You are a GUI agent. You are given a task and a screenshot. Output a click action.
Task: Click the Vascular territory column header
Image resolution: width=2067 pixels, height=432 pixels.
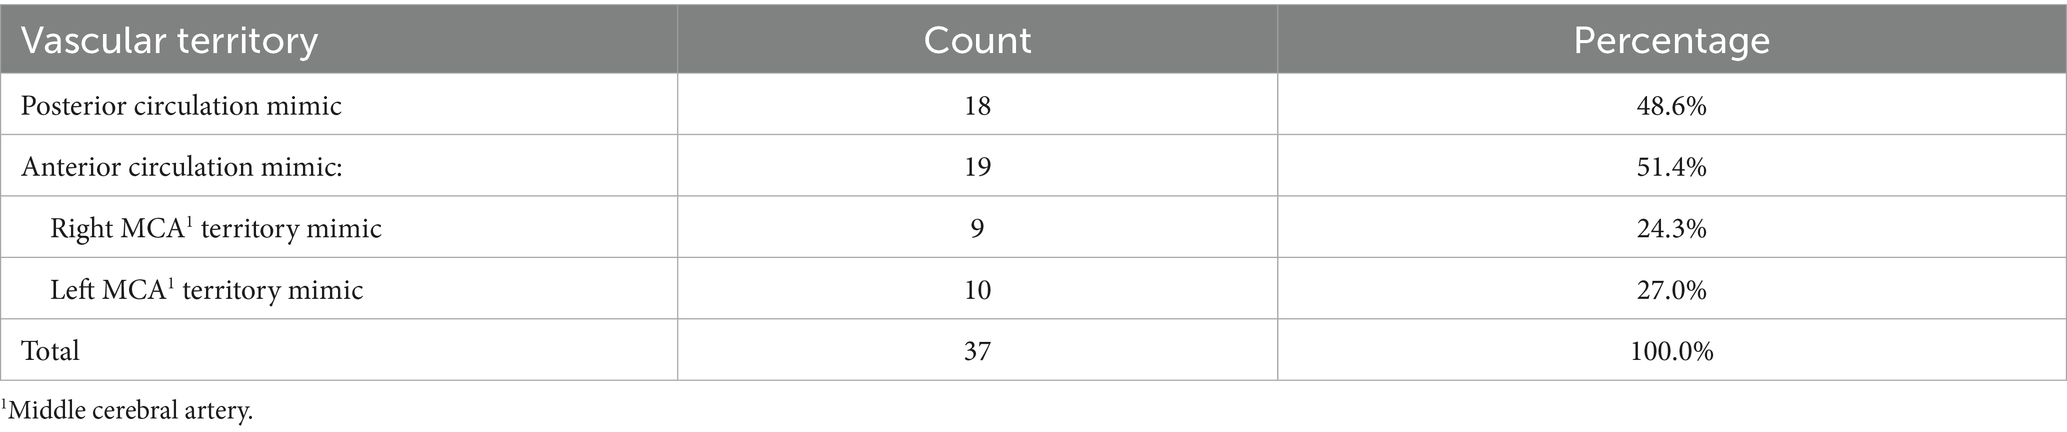170,41
